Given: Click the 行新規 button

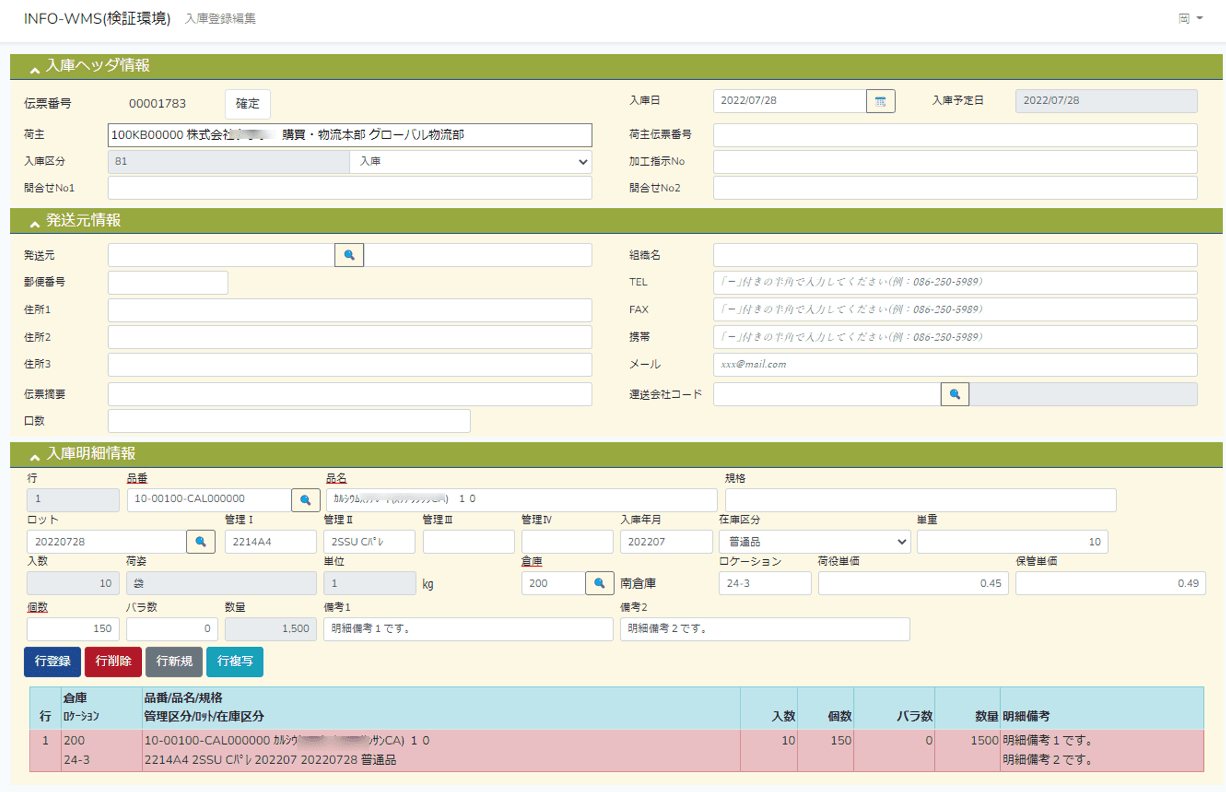Looking at the screenshot, I should coord(174,661).
